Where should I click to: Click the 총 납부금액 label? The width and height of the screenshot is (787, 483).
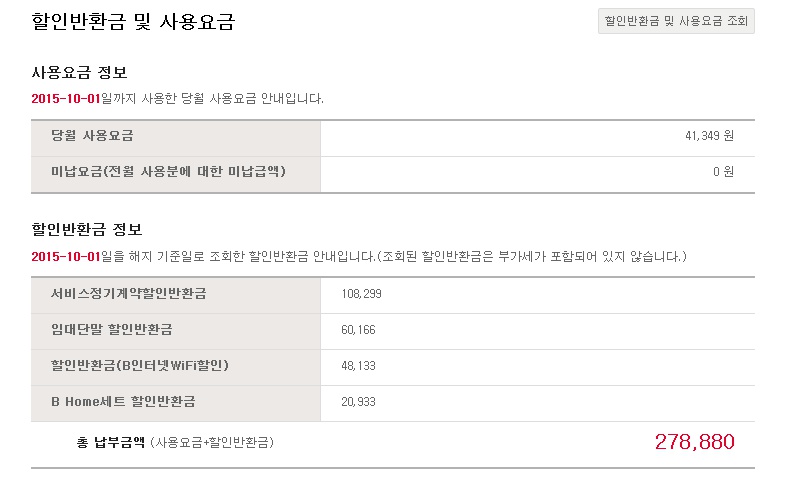click(110, 442)
